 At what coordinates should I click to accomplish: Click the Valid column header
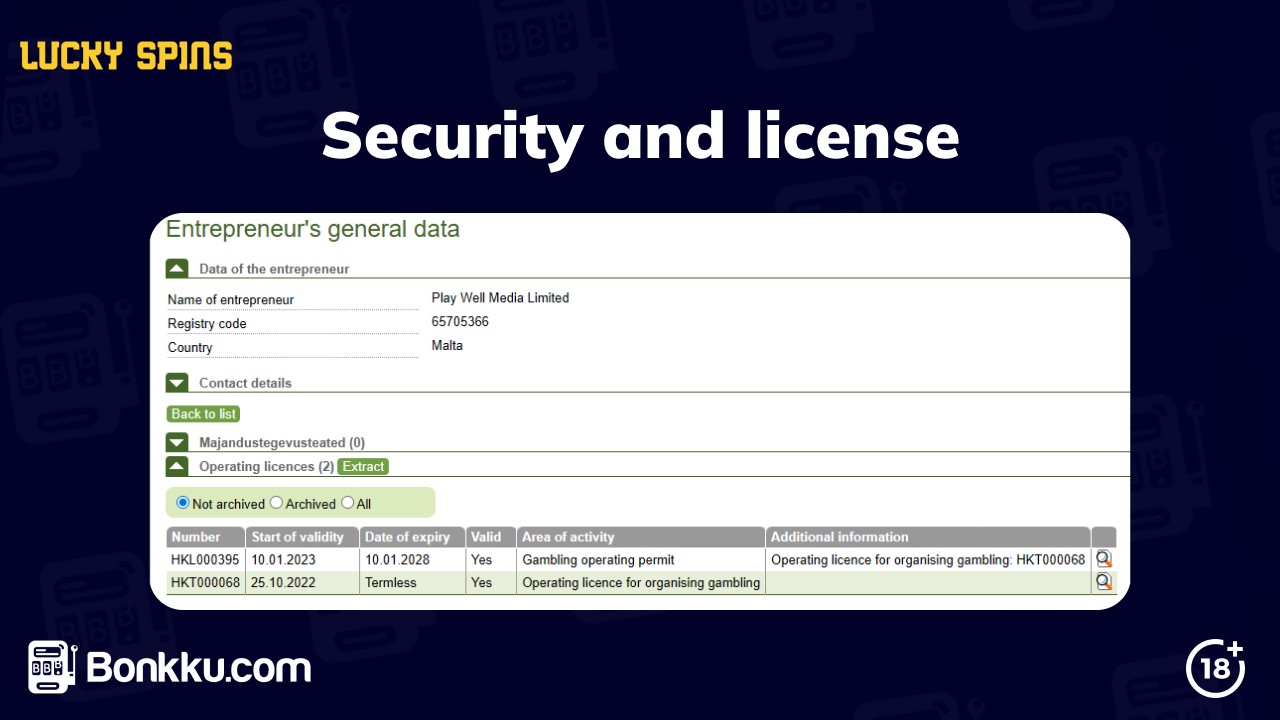(x=491, y=537)
